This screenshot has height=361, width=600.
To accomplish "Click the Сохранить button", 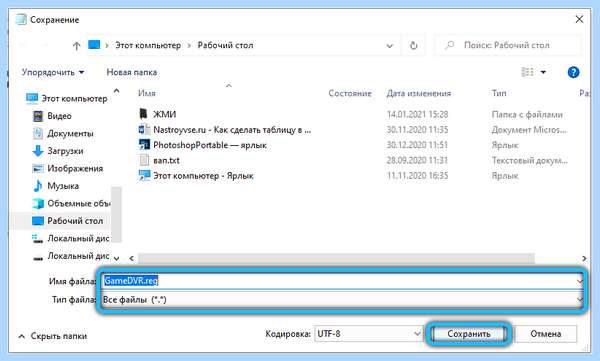I will tap(469, 334).
